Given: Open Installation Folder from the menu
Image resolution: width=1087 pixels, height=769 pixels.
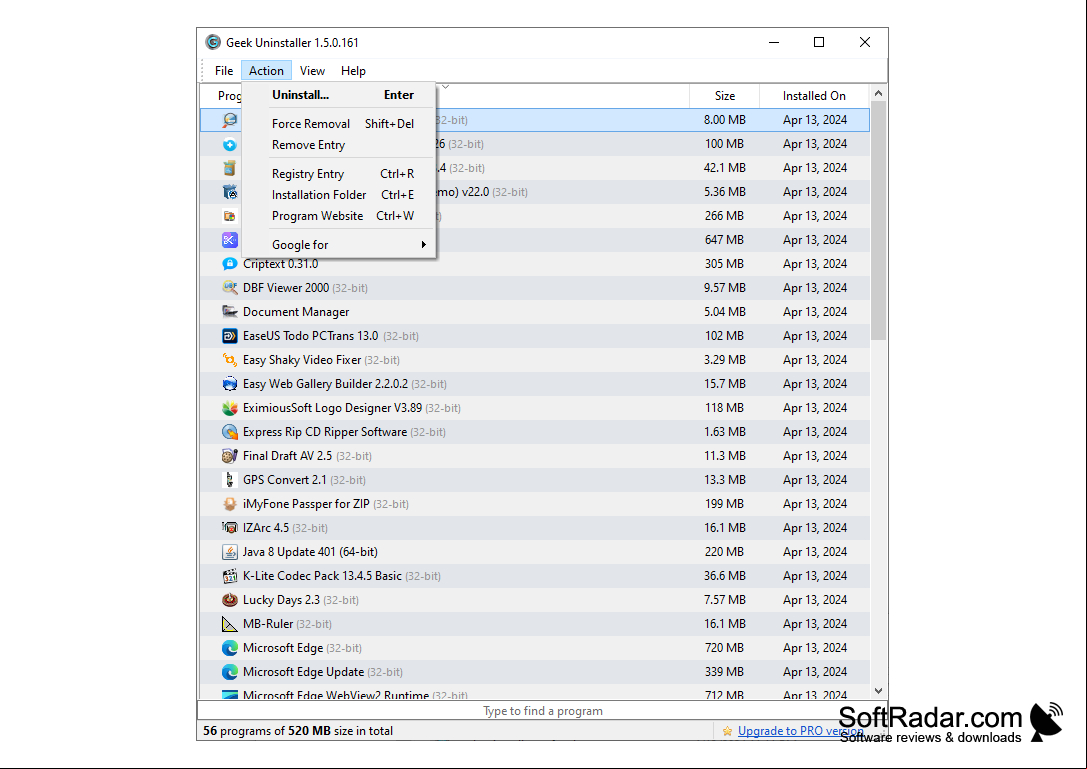Looking at the screenshot, I should pos(339,195).
